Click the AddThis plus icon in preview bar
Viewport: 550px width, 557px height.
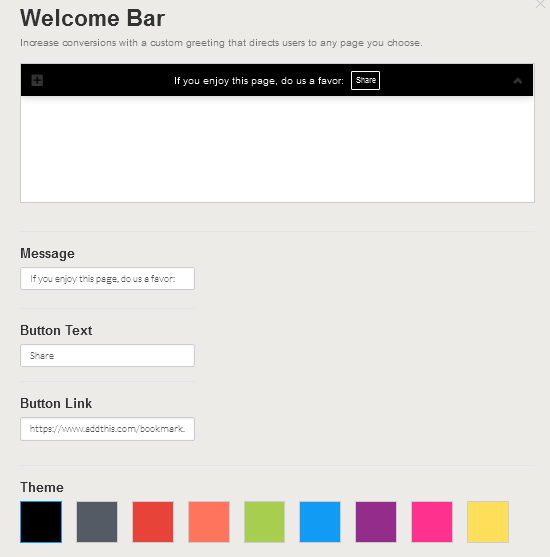click(37, 80)
